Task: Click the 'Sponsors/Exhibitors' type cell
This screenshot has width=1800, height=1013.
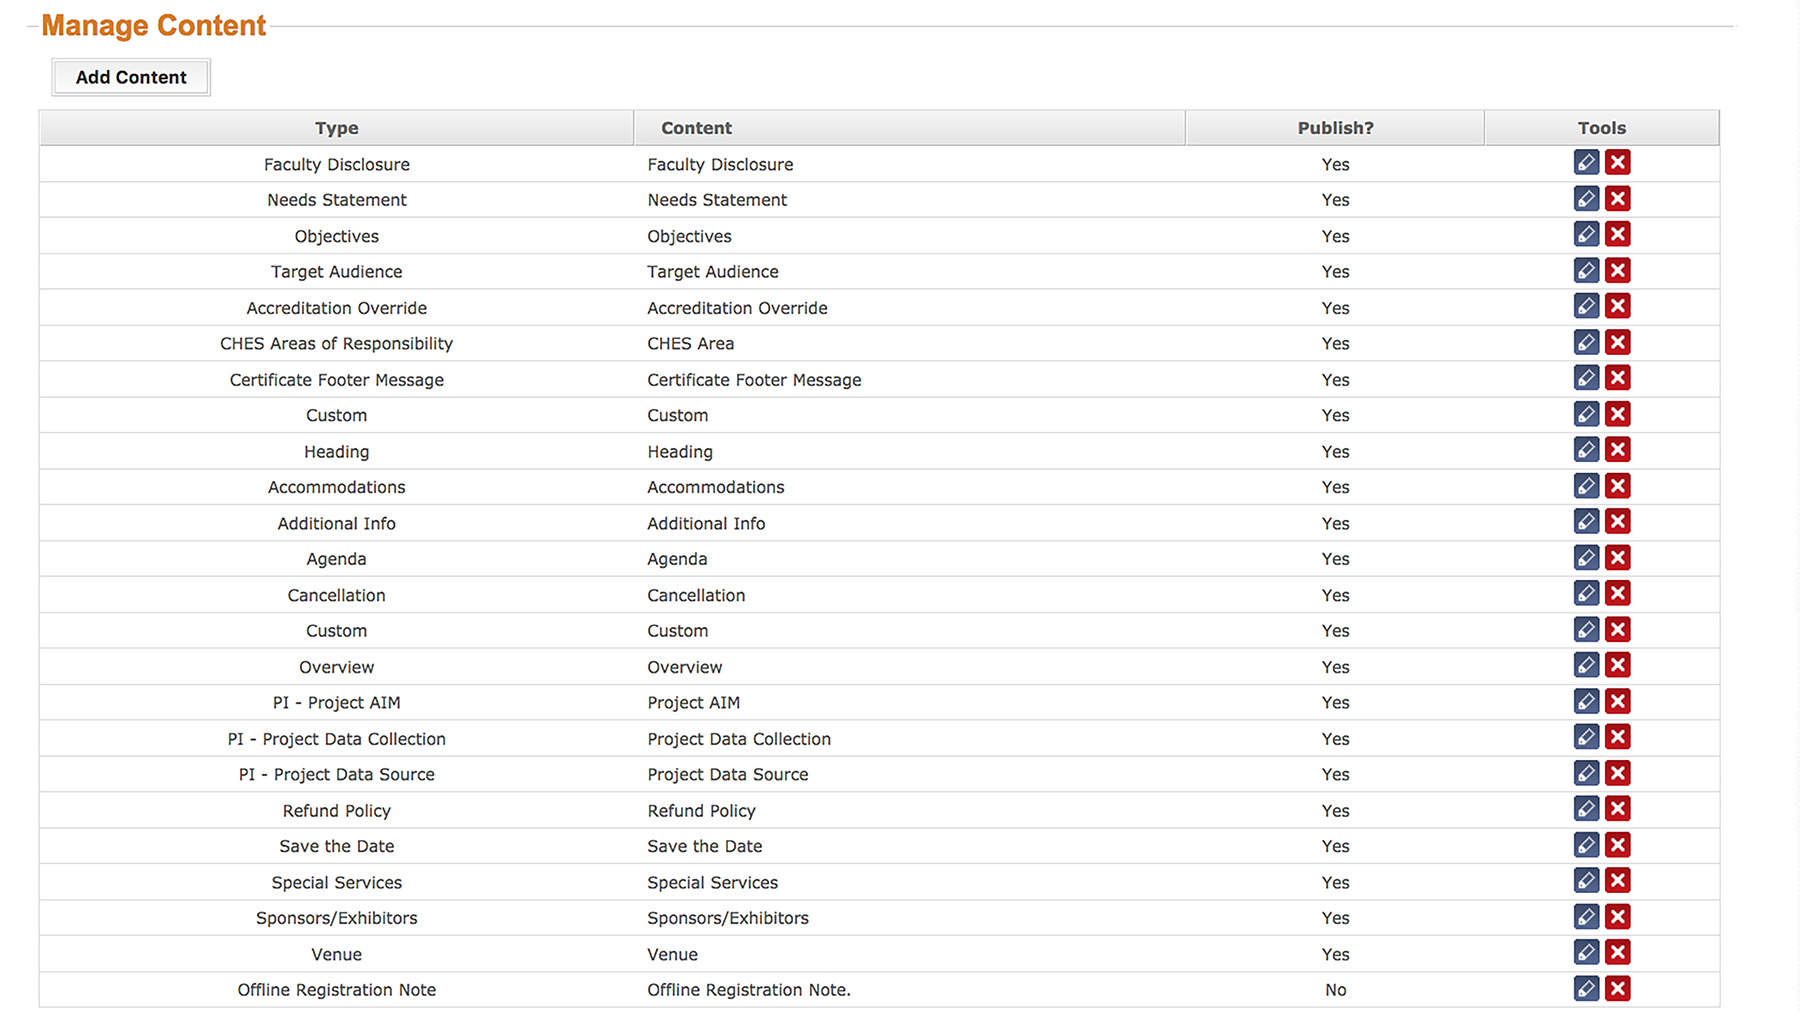Action: 336,918
